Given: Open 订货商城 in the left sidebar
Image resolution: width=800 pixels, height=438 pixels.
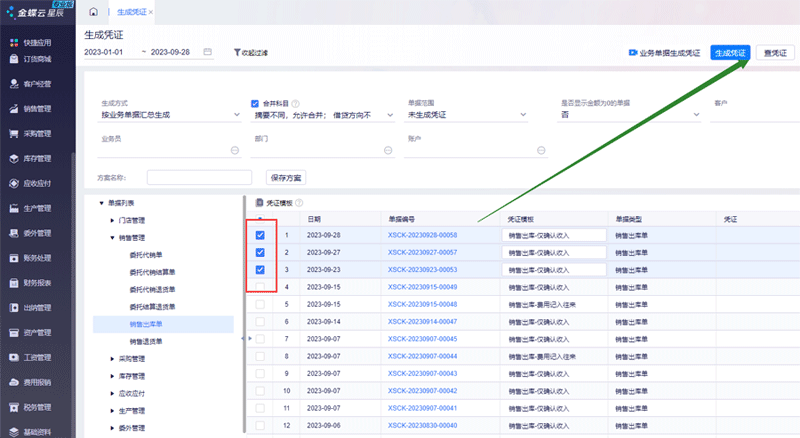Looking at the screenshot, I should click(31, 59).
